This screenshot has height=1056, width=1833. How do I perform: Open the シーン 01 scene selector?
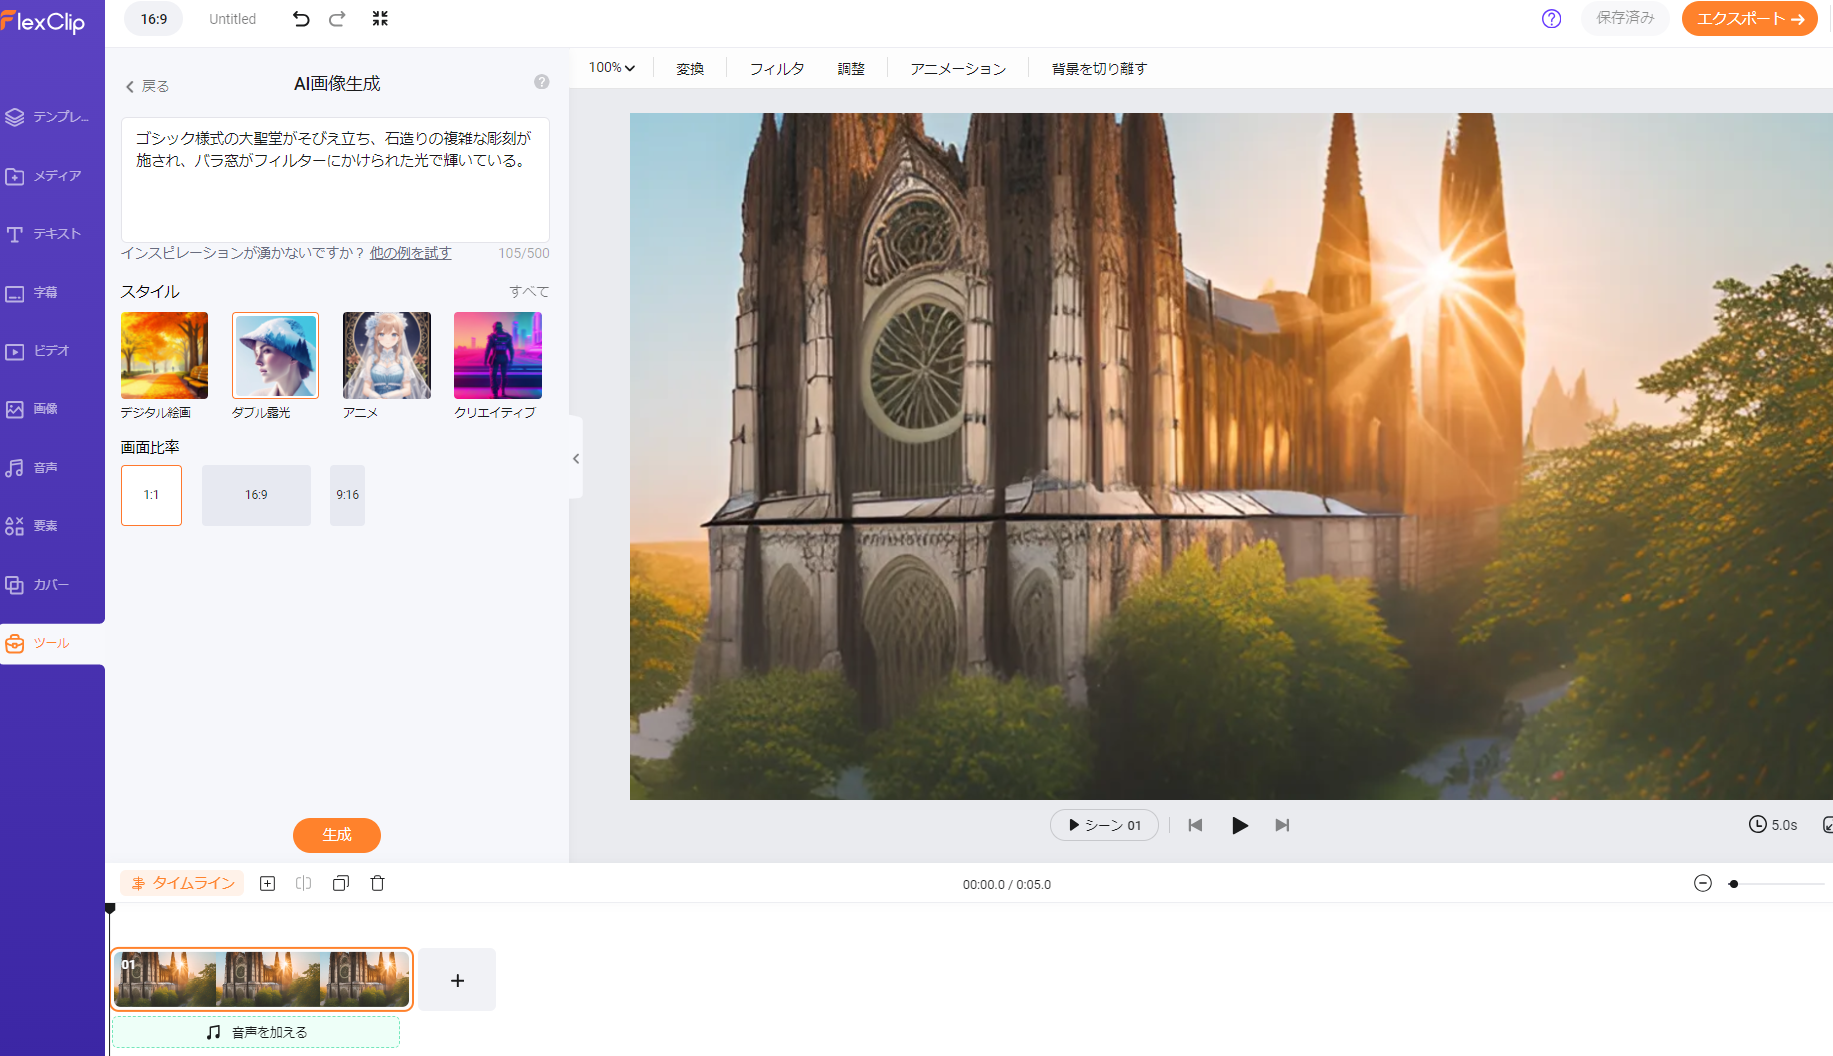(1104, 825)
